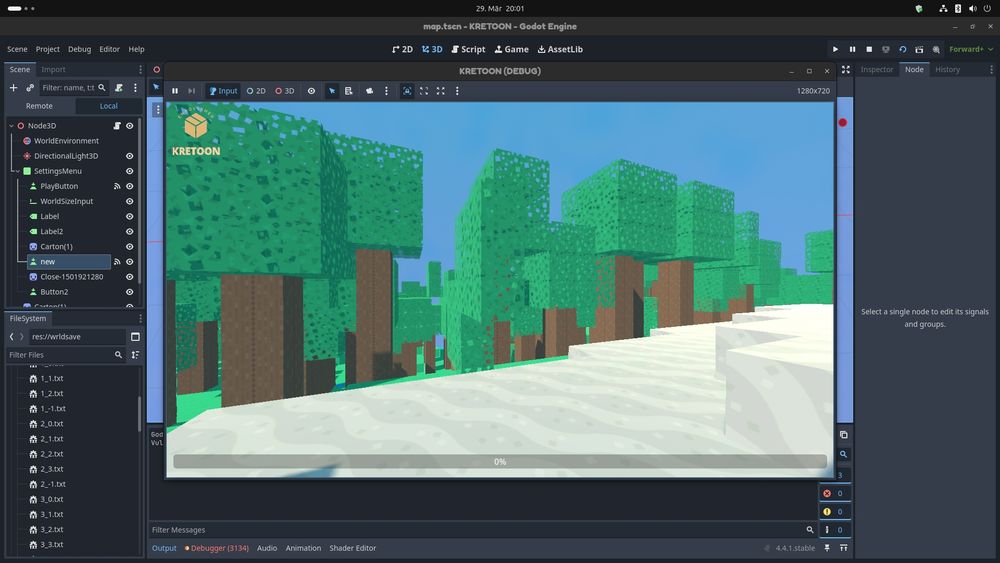The image size is (1000, 563).
Task: Click the Input select mode button
Action: 223,91
